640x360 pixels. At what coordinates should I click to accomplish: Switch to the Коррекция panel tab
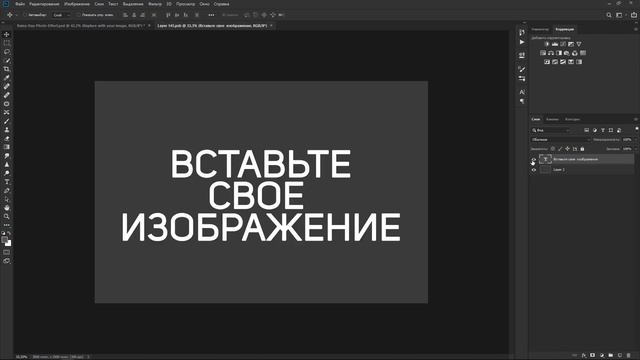tap(564, 29)
